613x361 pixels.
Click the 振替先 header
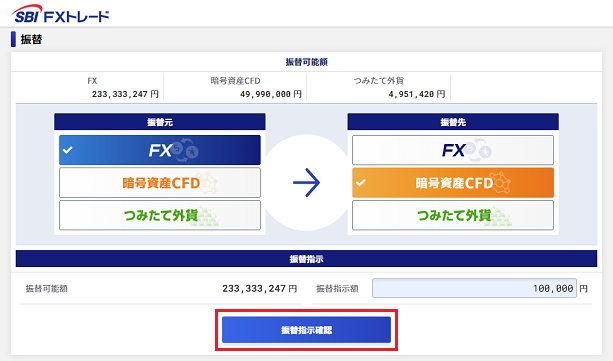click(453, 122)
